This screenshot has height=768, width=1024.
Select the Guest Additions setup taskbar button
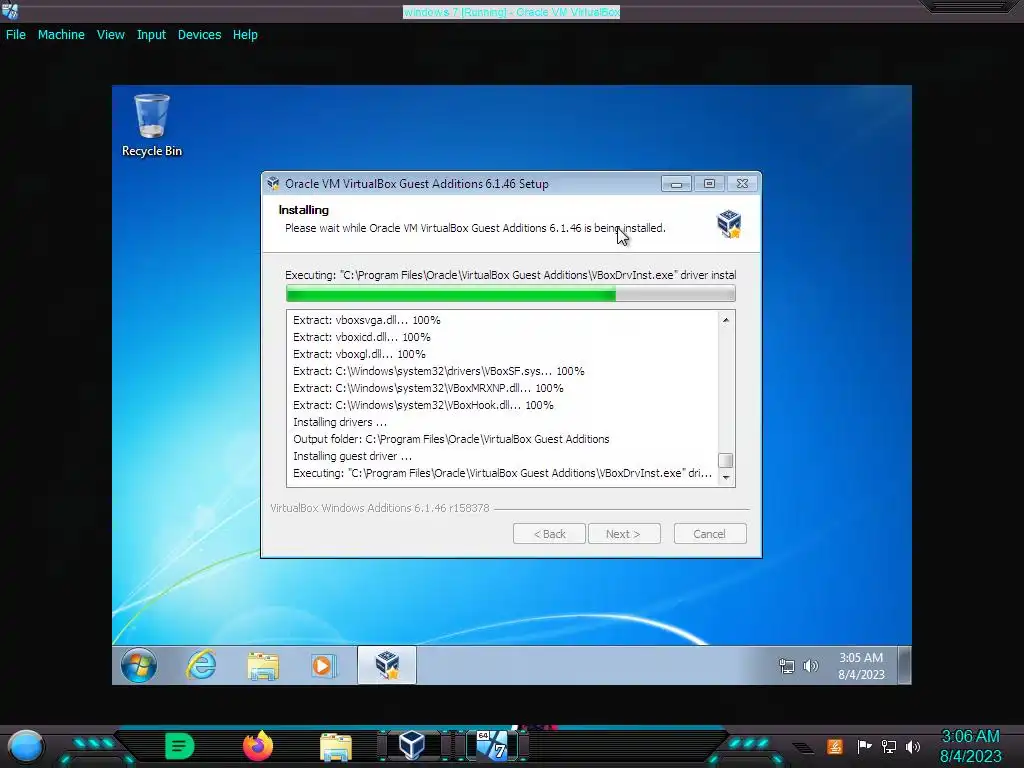click(x=387, y=665)
